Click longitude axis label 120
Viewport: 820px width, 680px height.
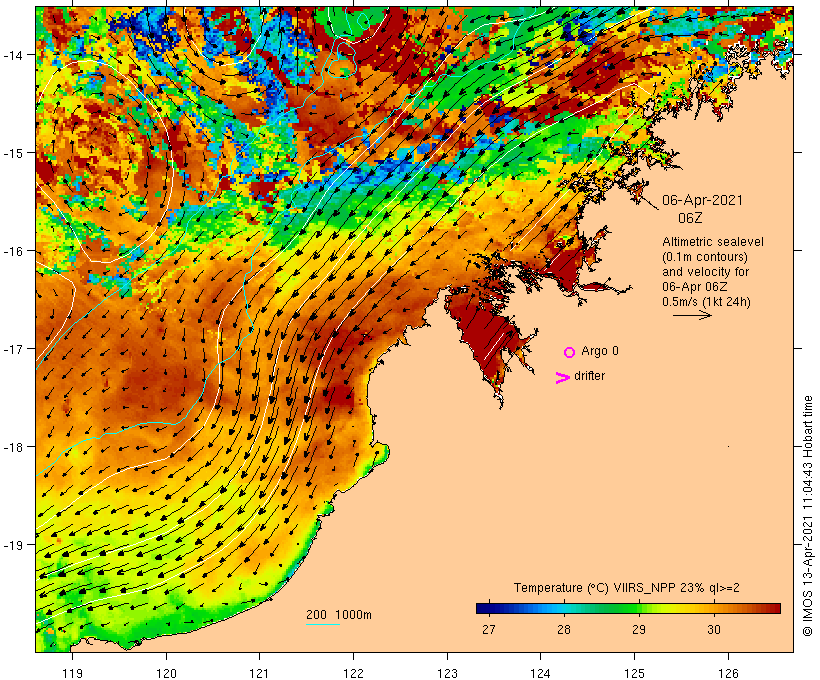(x=166, y=673)
